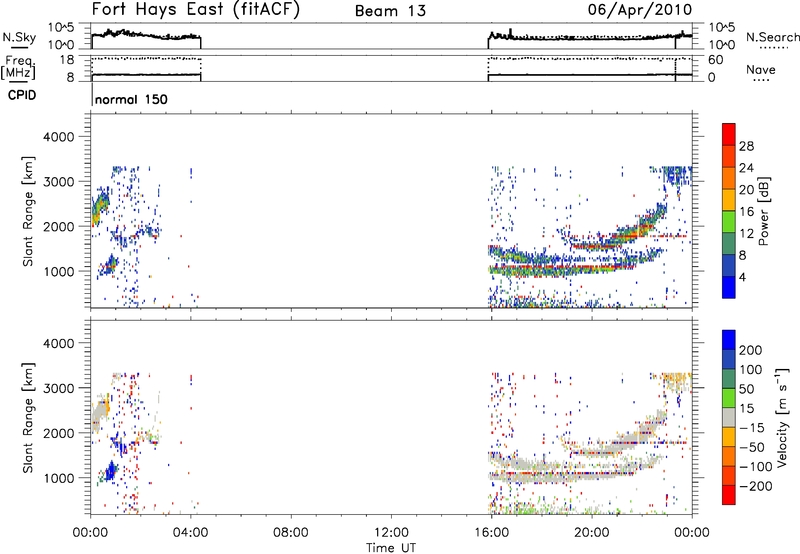This screenshot has height=554, width=800.
Task: Click the '60' Nave axis tick
Action: (715, 60)
